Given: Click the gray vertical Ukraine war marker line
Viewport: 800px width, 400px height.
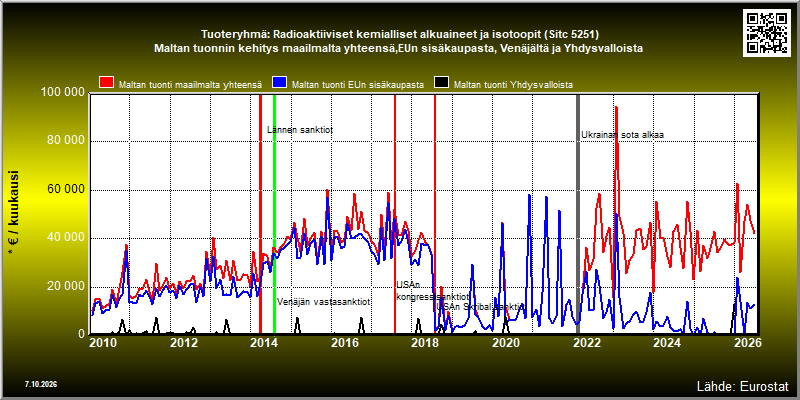Looking at the screenshot, I should point(578,214).
